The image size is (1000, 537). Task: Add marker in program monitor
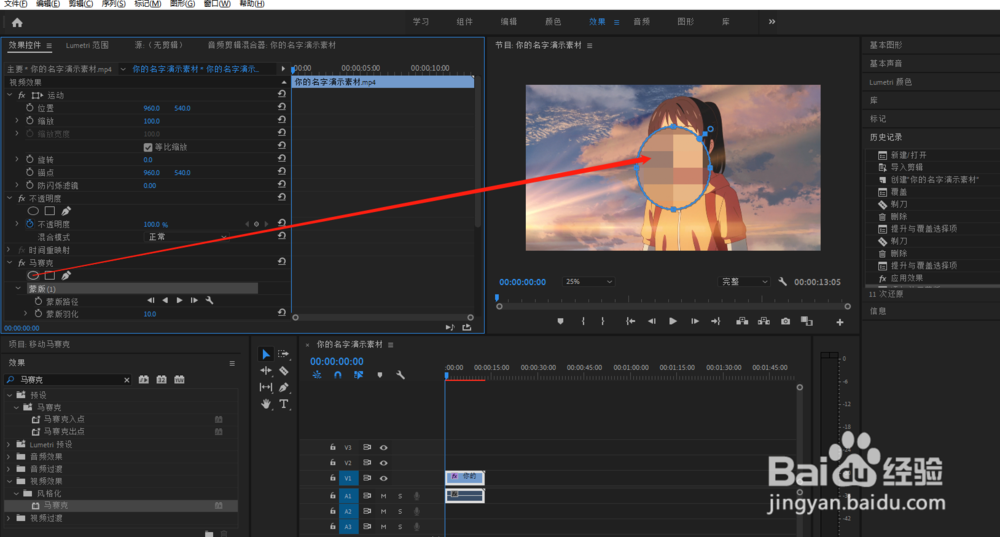pos(560,321)
